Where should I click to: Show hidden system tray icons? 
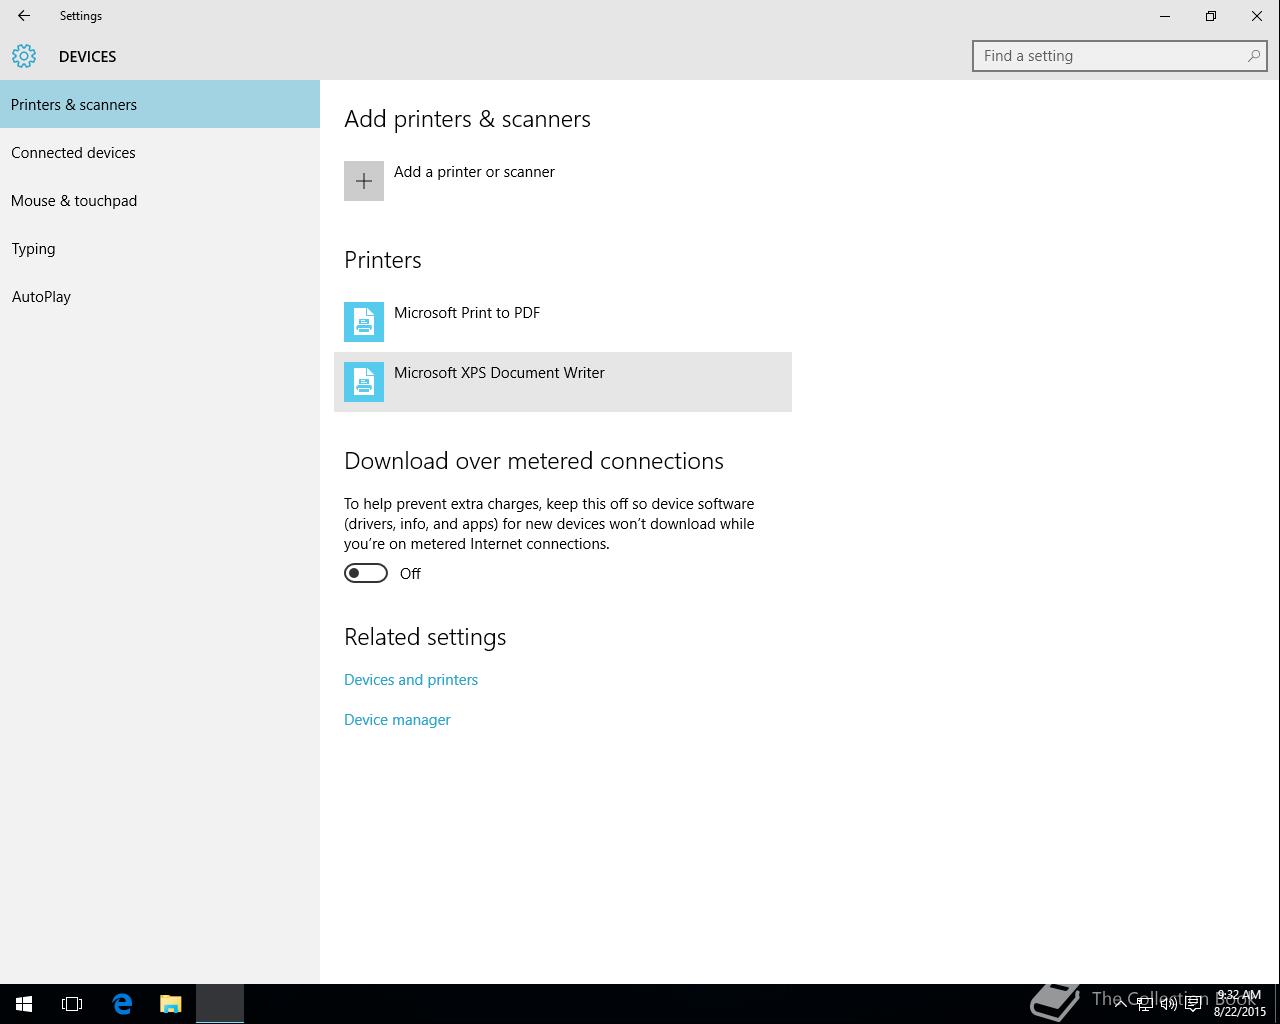(1120, 1004)
